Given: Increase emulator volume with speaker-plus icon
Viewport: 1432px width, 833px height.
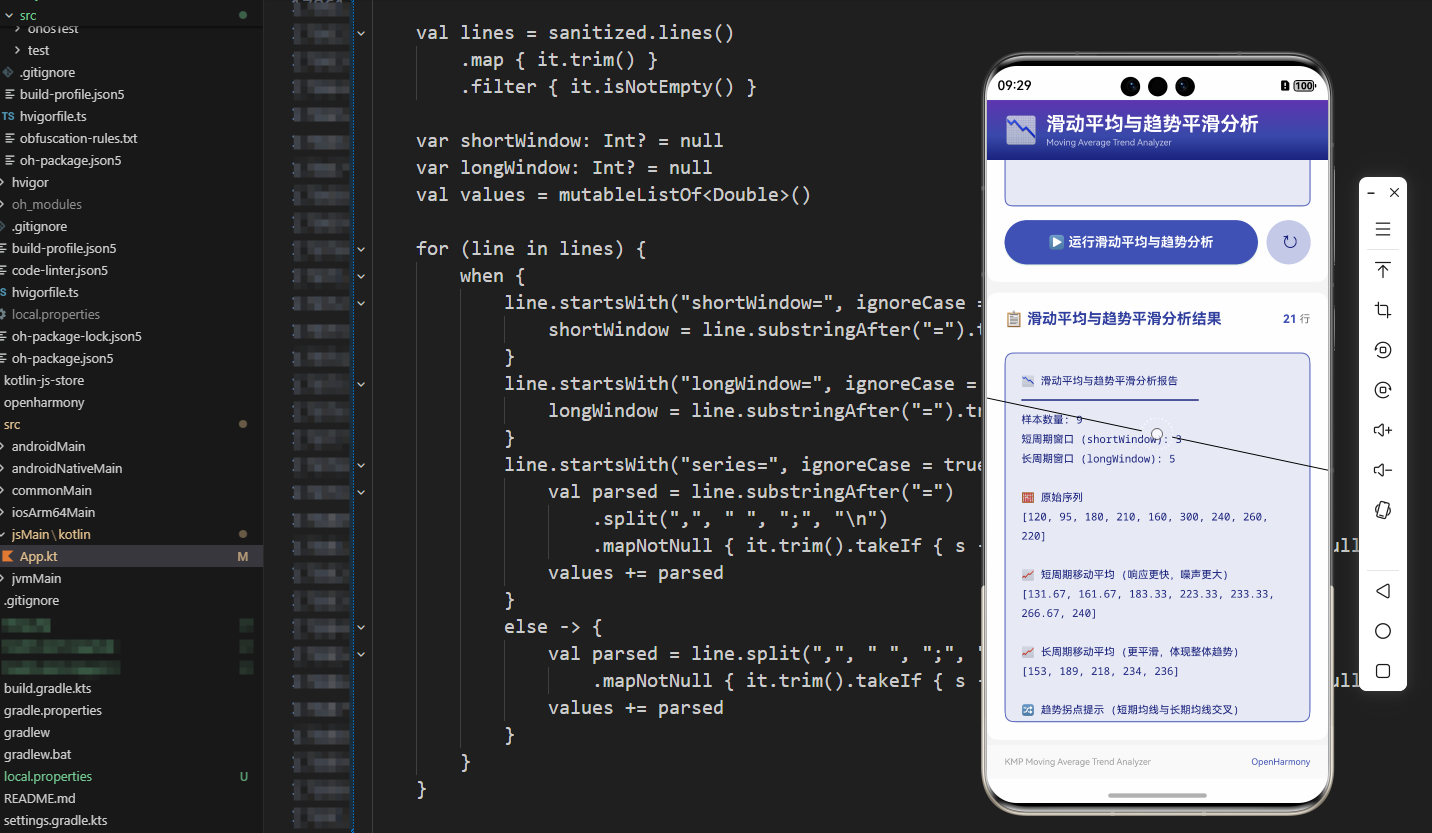Looking at the screenshot, I should (1383, 430).
